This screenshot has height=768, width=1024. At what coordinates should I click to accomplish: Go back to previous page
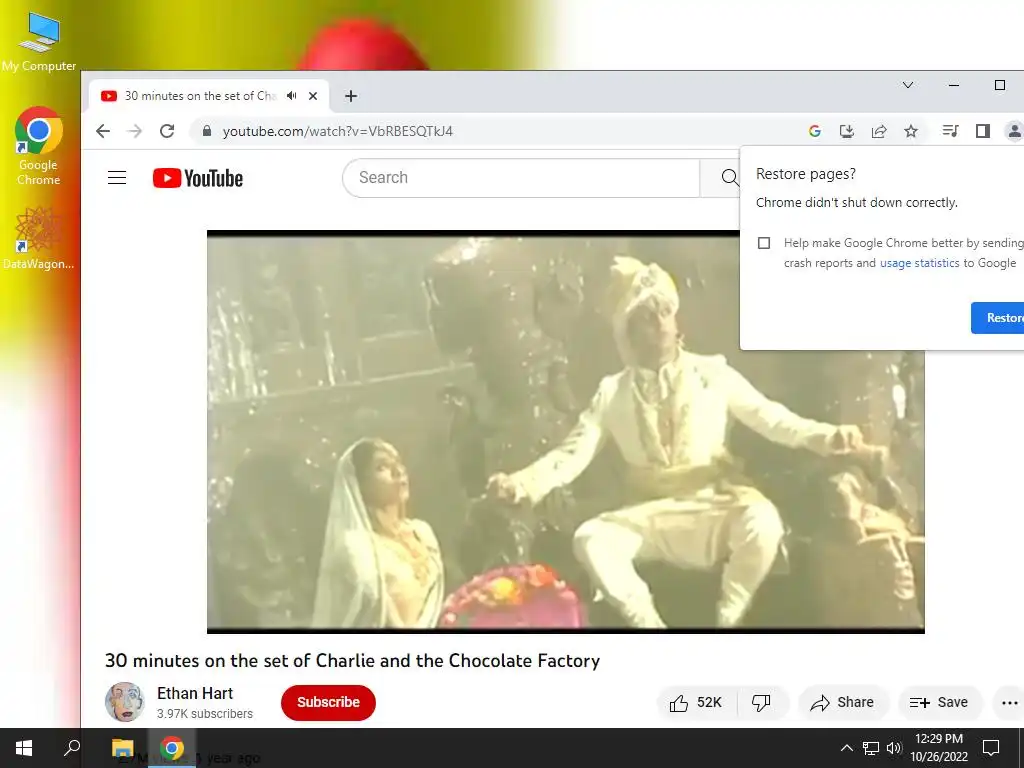coord(103,131)
